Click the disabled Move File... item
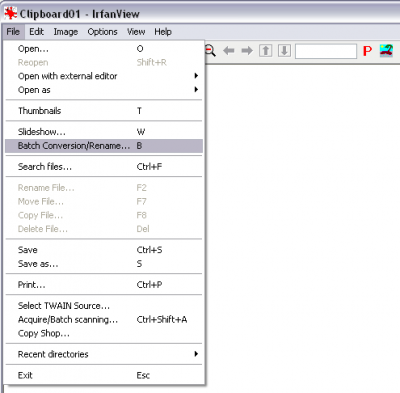The height and width of the screenshot is (393, 400). click(104, 201)
